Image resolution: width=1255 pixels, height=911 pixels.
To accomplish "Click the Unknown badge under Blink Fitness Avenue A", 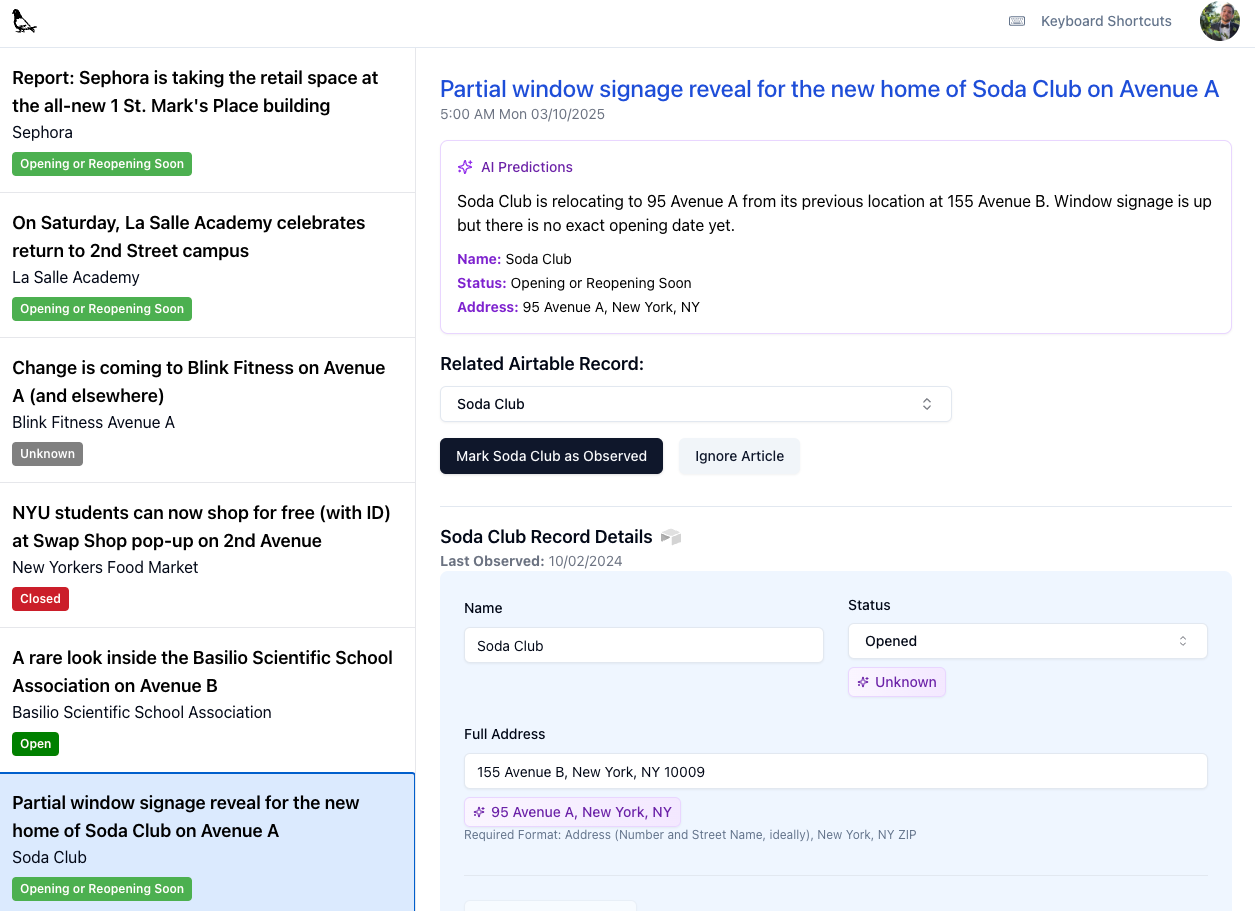I will pos(47,454).
